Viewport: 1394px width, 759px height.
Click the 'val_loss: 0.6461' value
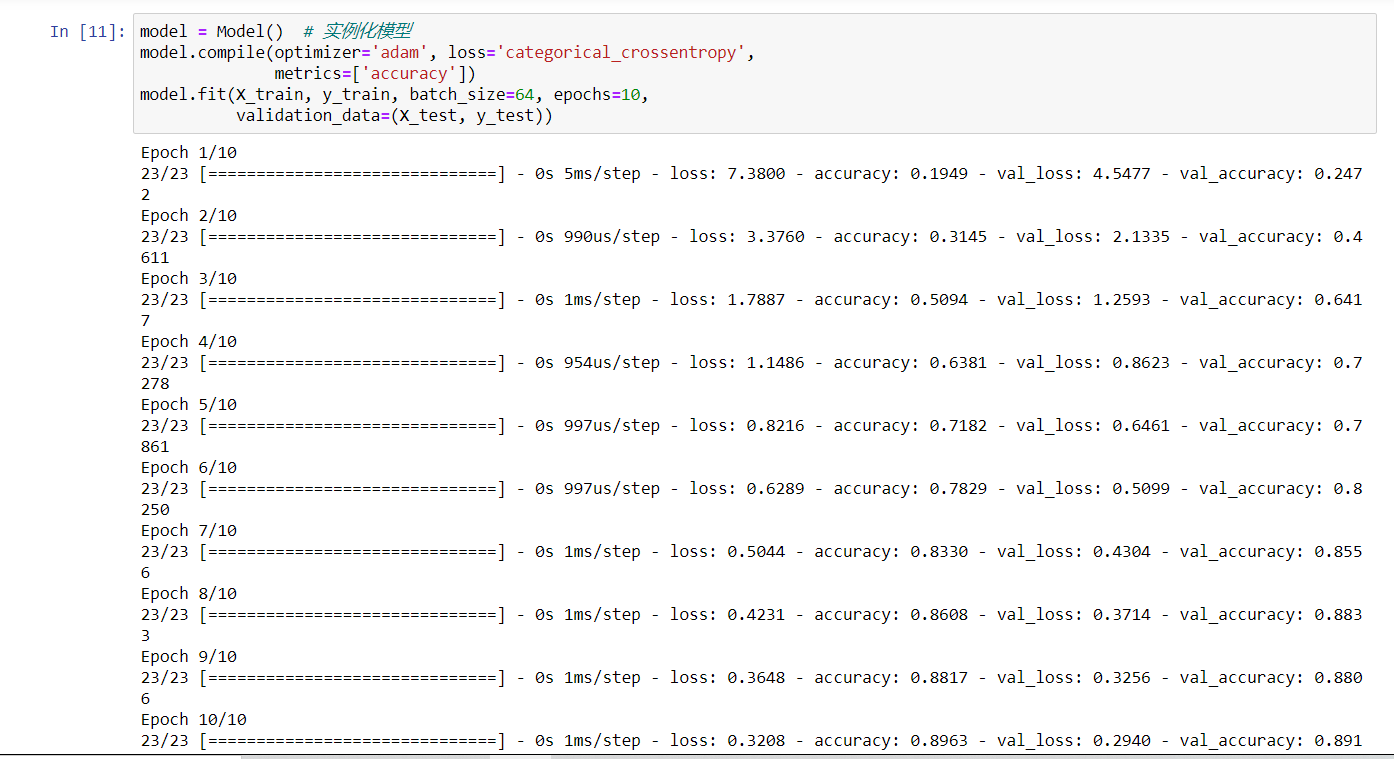coord(1093,426)
